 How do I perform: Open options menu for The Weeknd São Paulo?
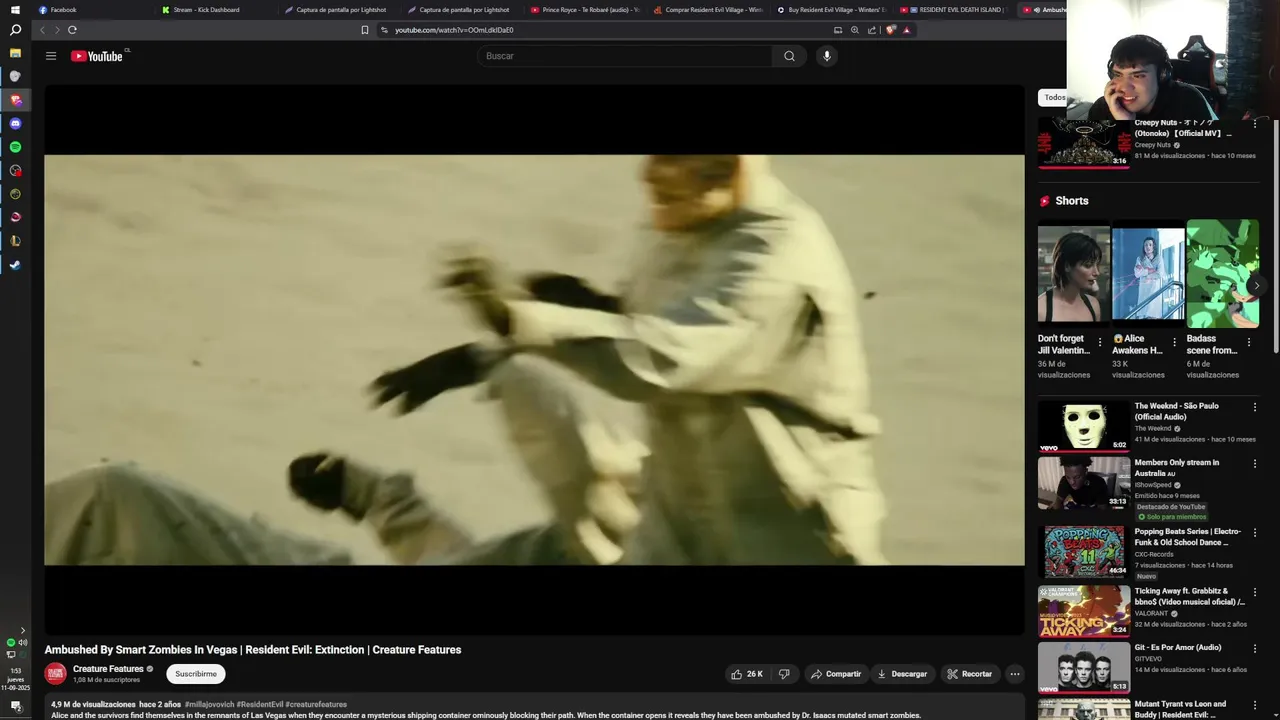1255,407
